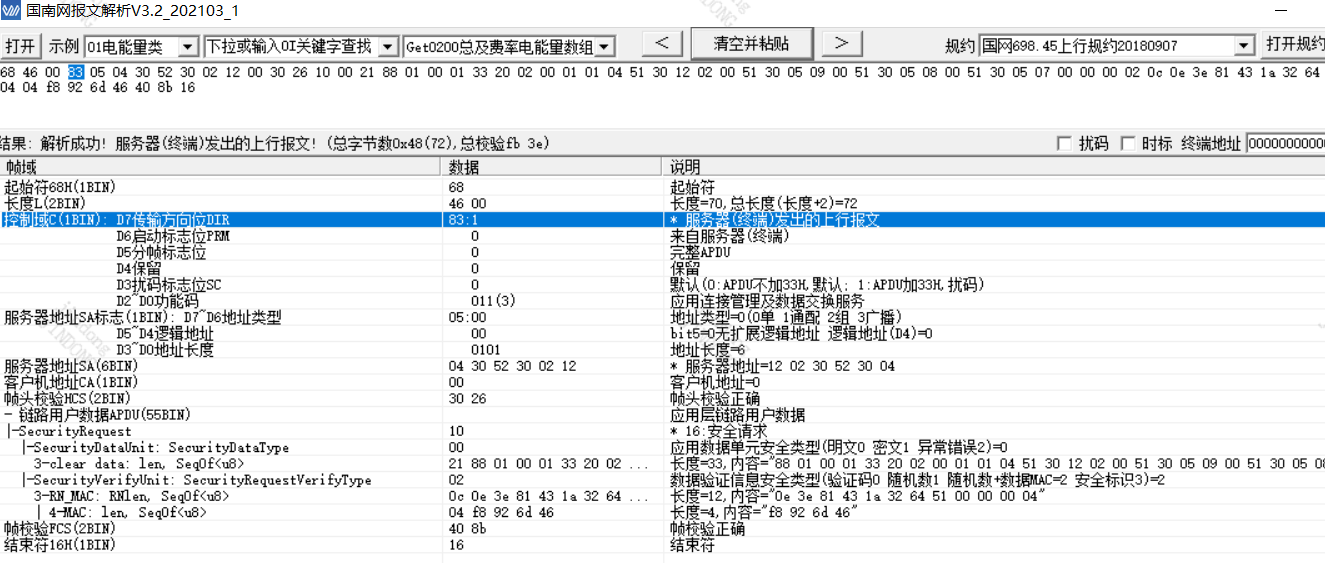Select the D4保留 row
Image resolution: width=1325 pixels, height=563 pixels.
(662, 268)
